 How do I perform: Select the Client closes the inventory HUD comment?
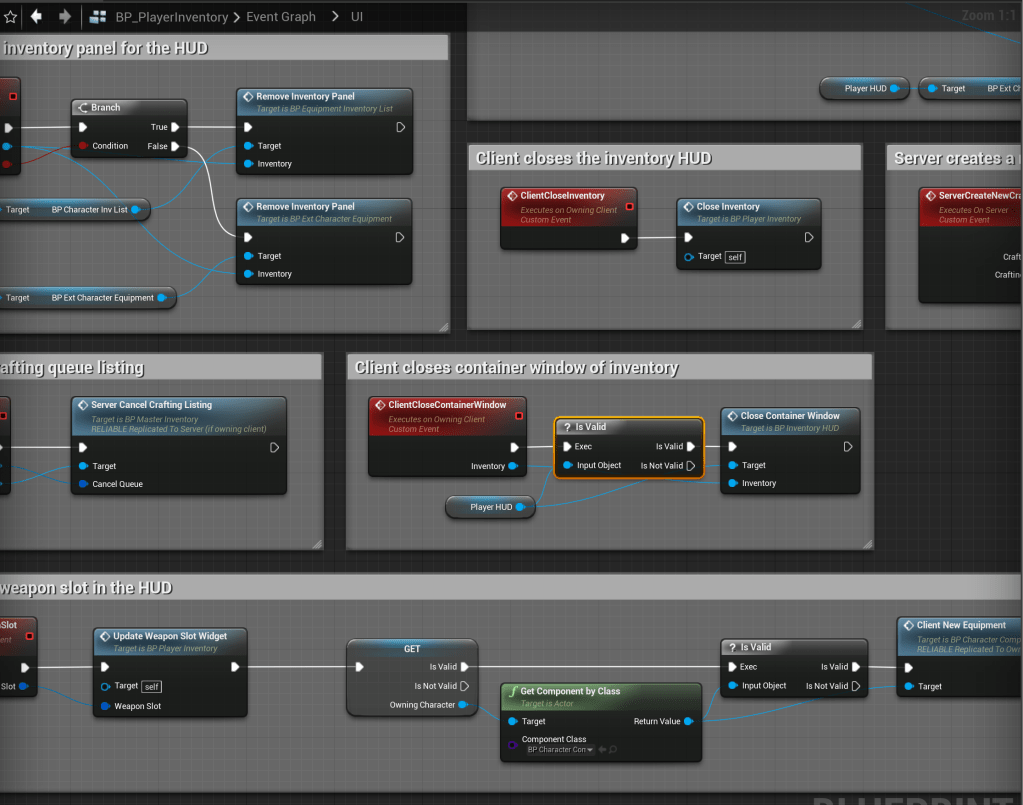tap(664, 159)
